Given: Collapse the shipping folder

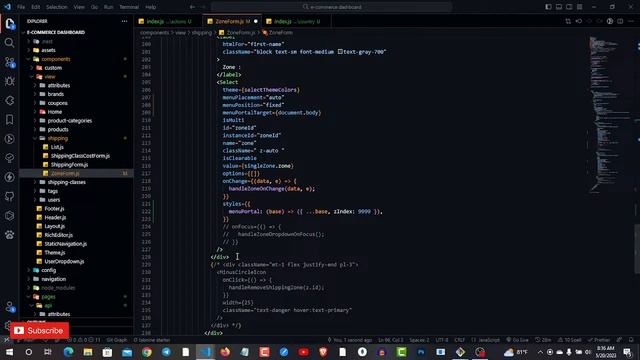Looking at the screenshot, I should tap(58, 138).
